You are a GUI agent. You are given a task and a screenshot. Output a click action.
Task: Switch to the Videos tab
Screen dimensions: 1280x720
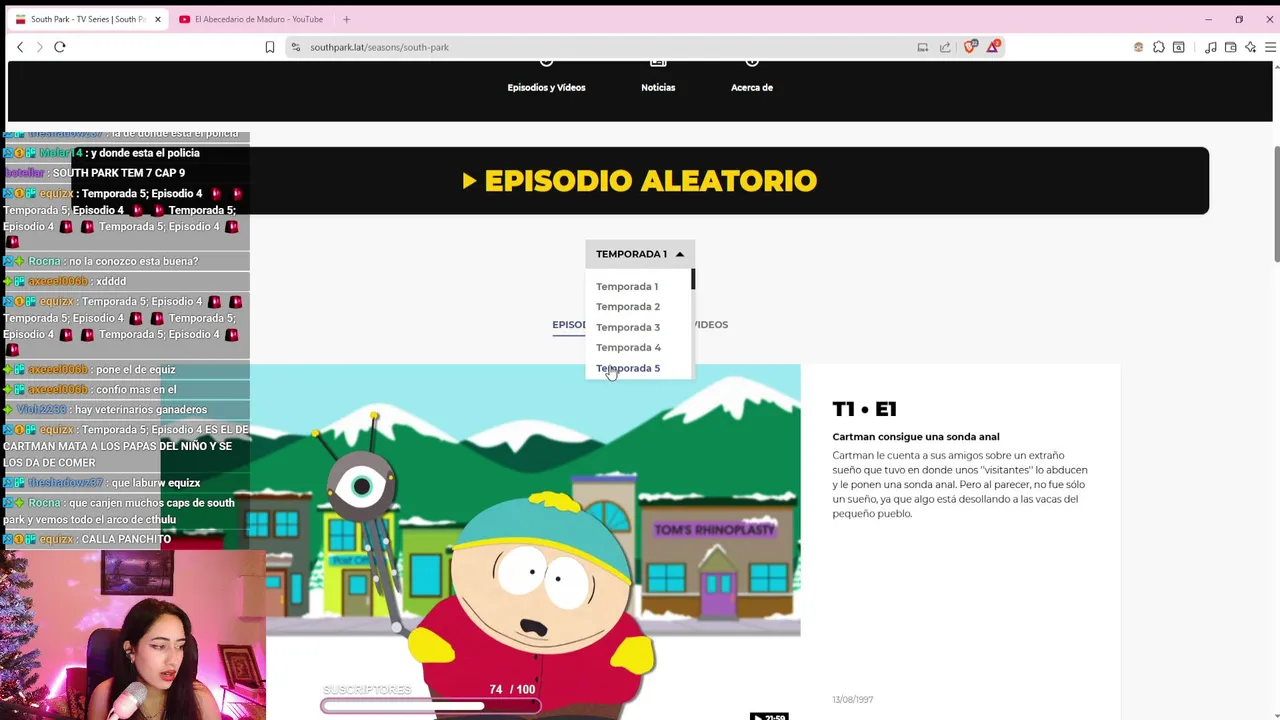(711, 325)
